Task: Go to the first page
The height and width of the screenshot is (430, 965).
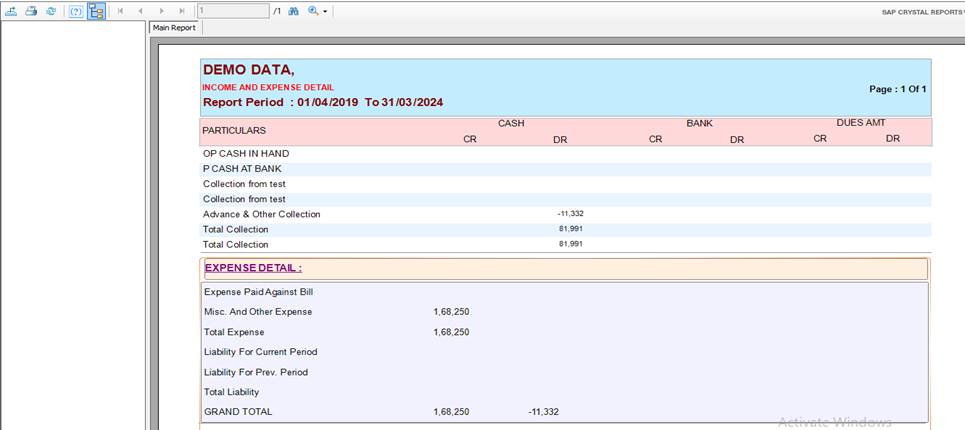Action: [x=121, y=11]
